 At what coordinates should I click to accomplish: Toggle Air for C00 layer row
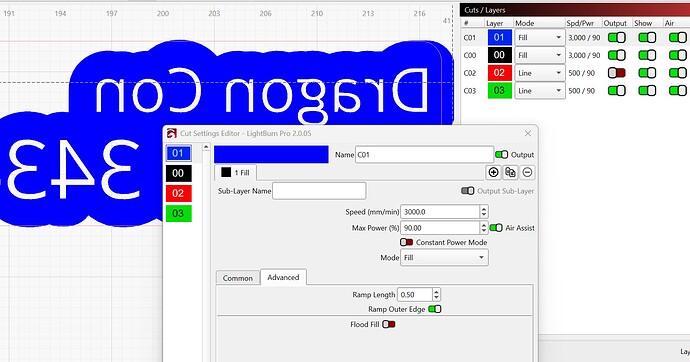[678, 55]
